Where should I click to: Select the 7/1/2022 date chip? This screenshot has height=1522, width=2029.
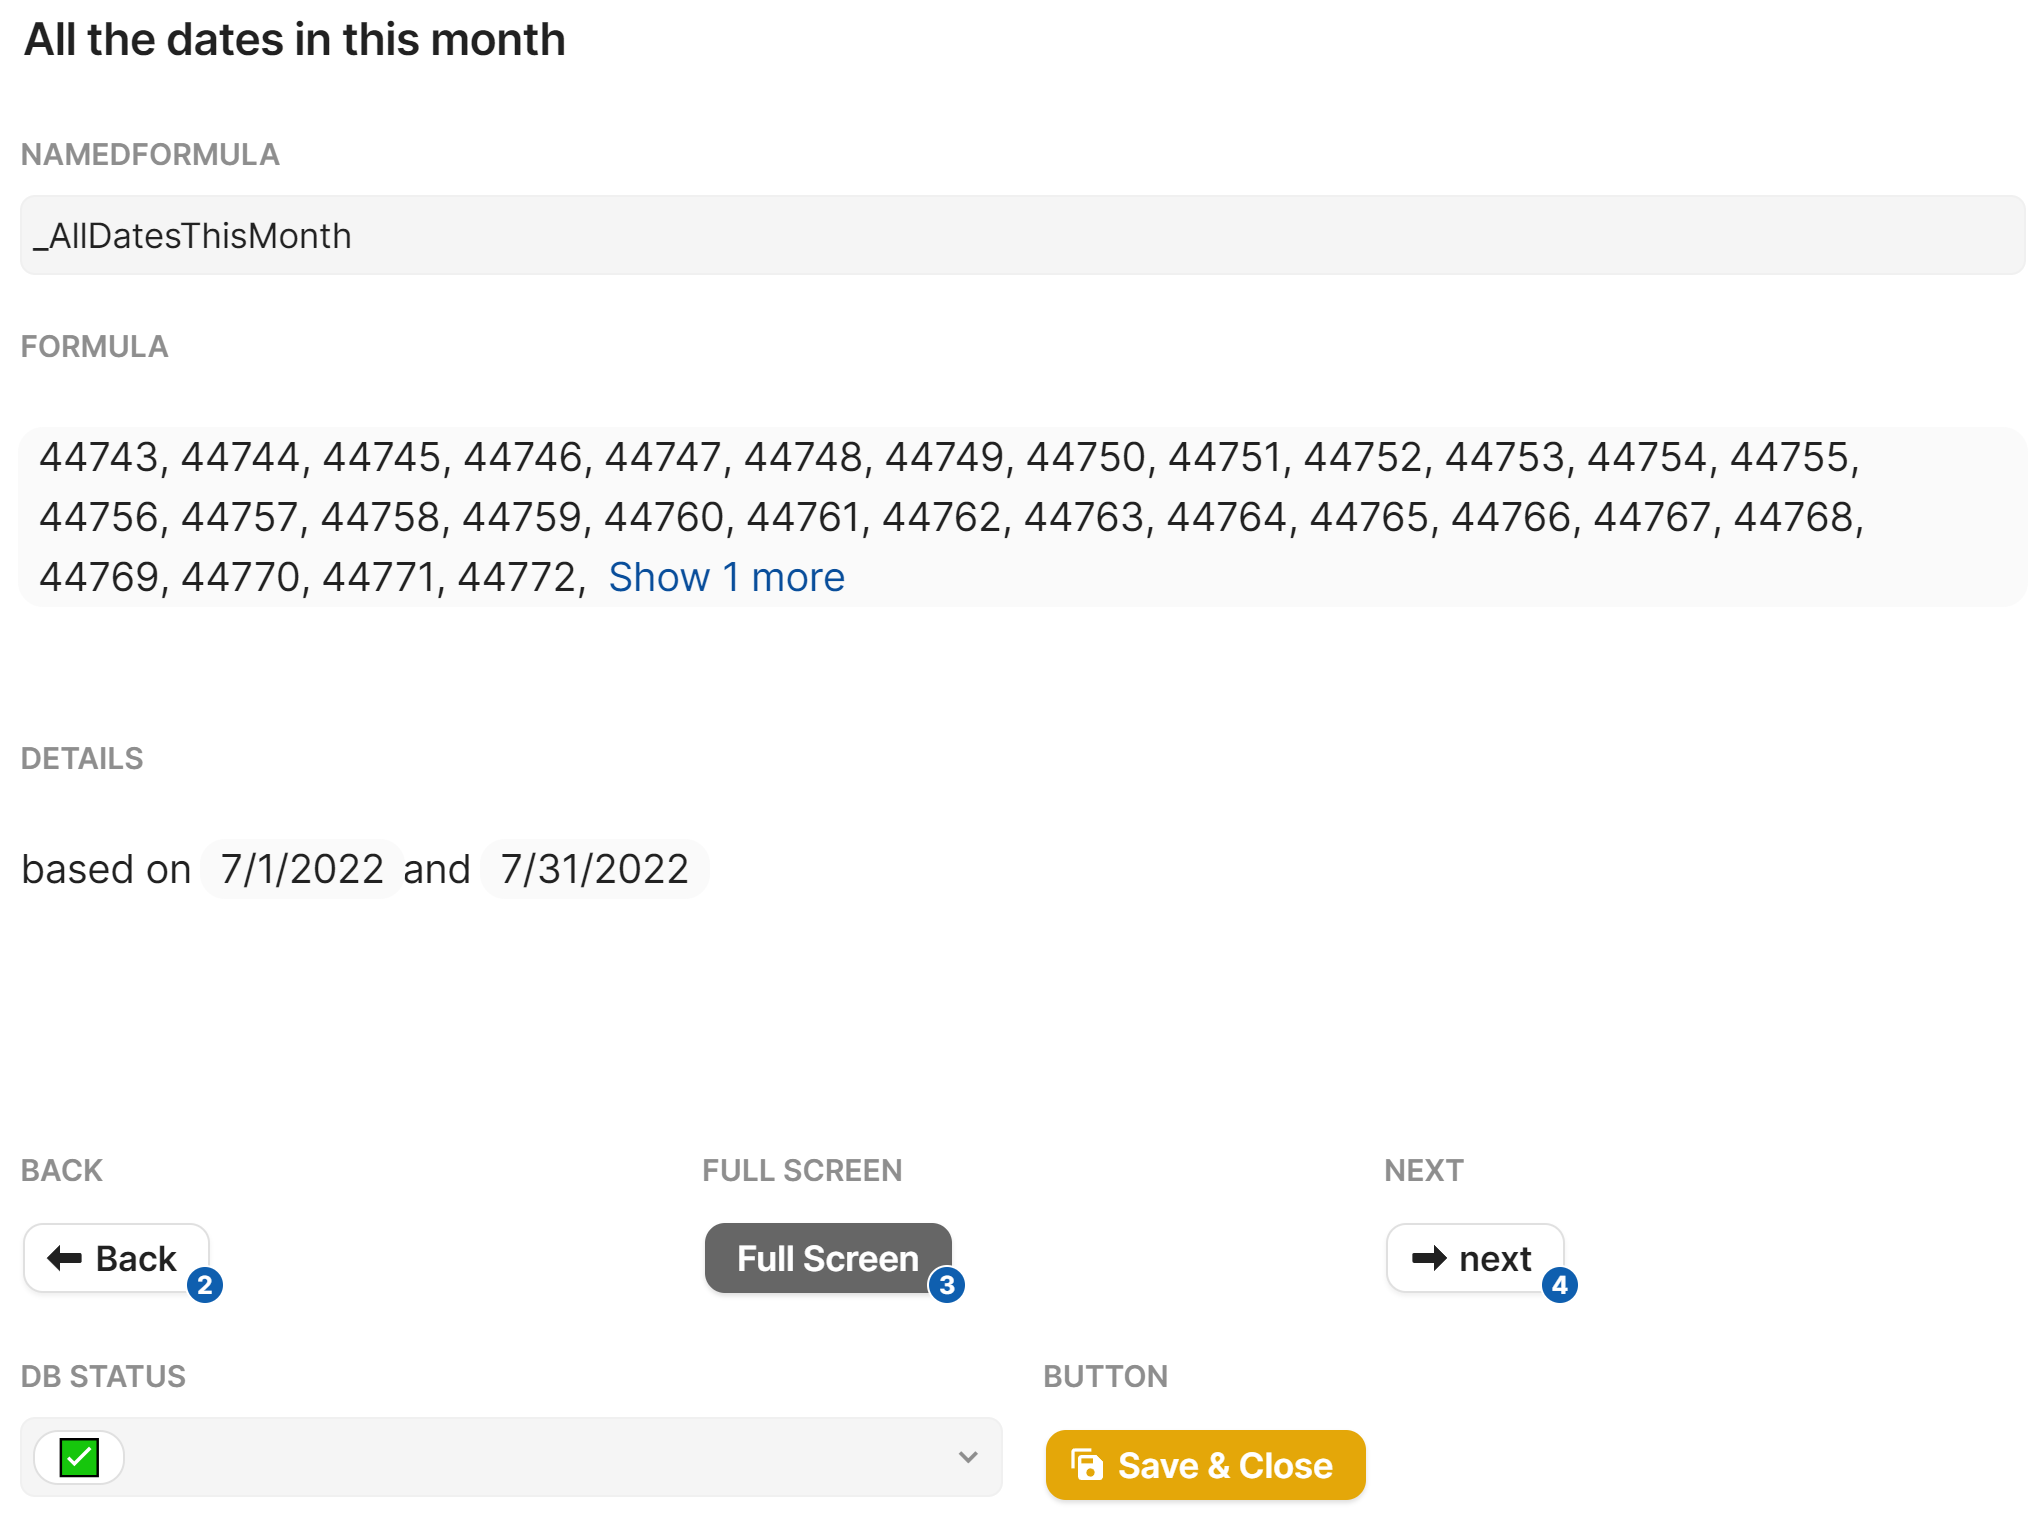tap(302, 869)
